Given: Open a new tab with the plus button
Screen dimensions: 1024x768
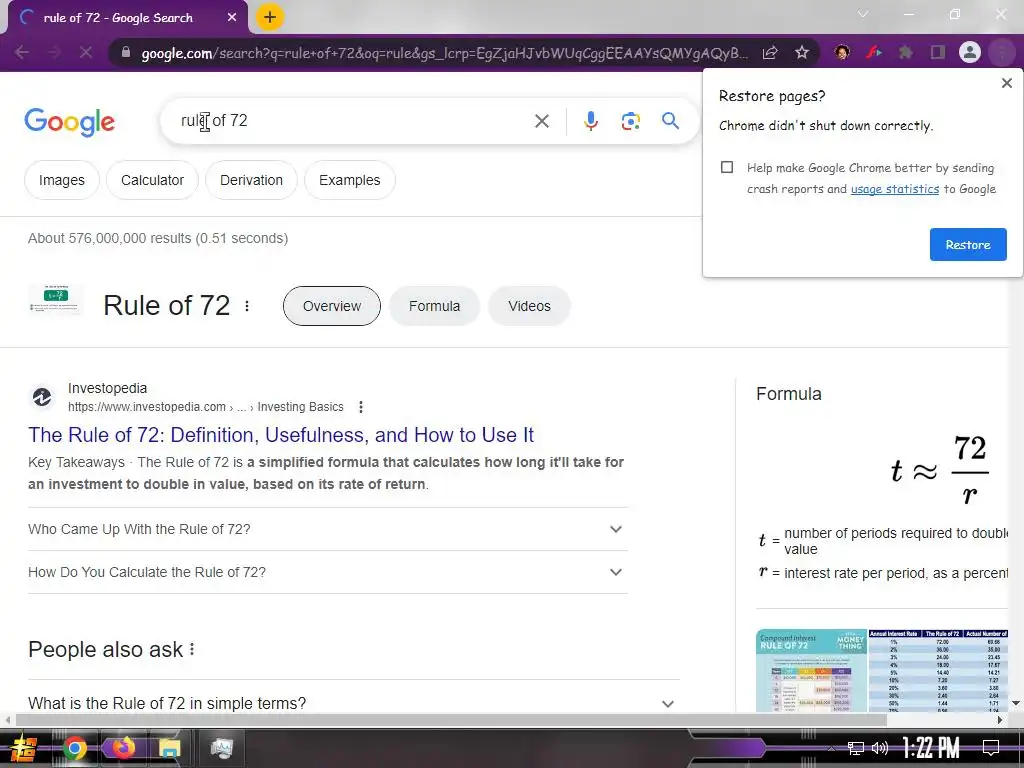Looking at the screenshot, I should pyautogui.click(x=269, y=17).
